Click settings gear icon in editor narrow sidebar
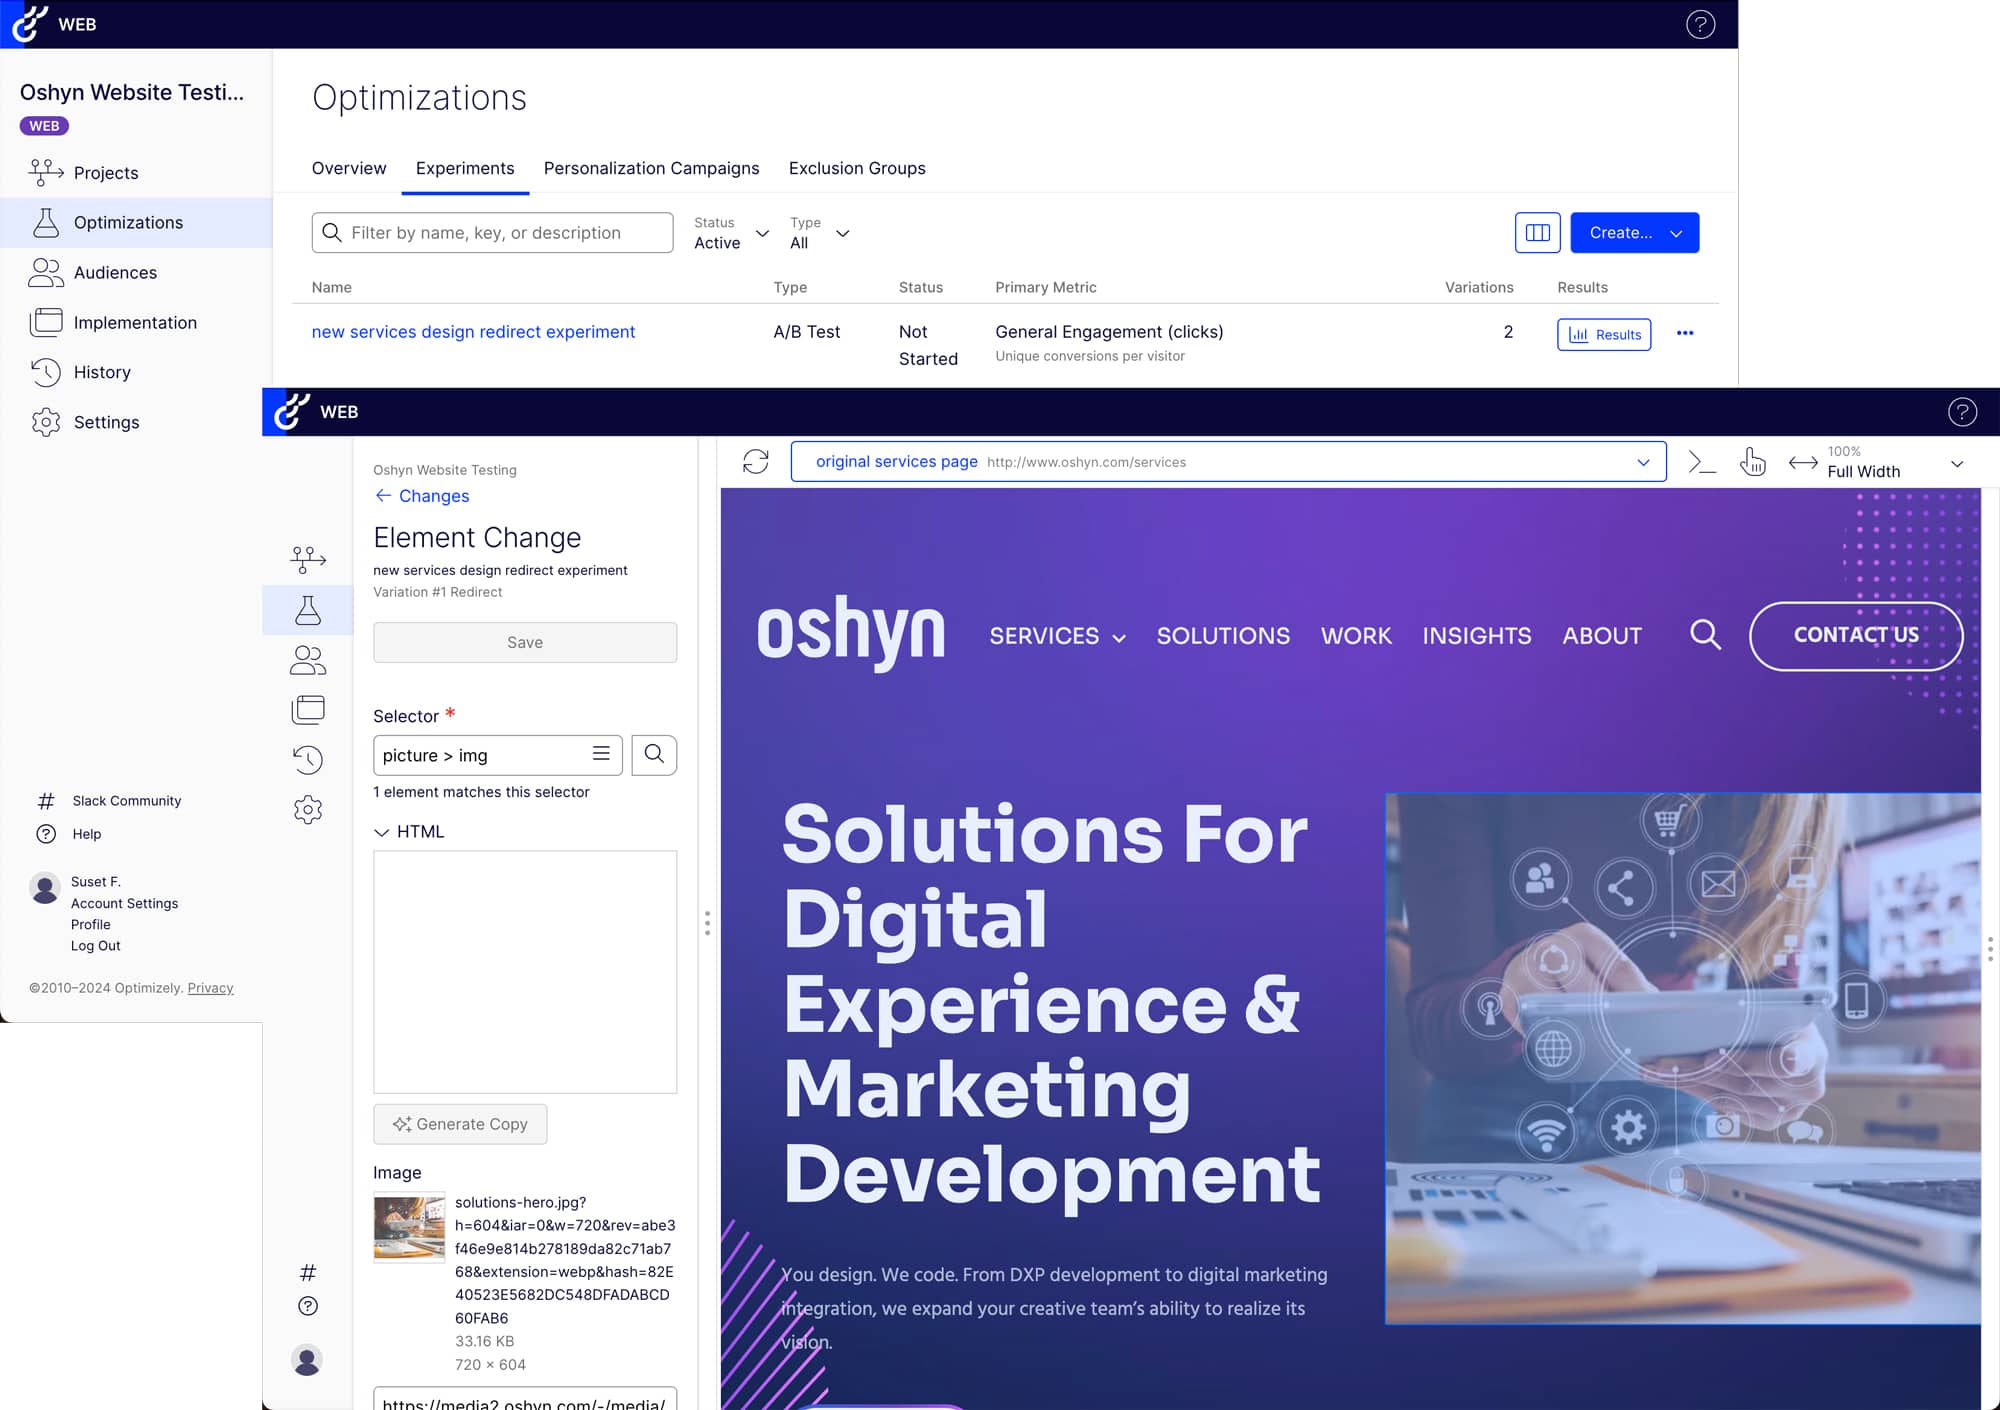The height and width of the screenshot is (1410, 2000). coord(308,810)
